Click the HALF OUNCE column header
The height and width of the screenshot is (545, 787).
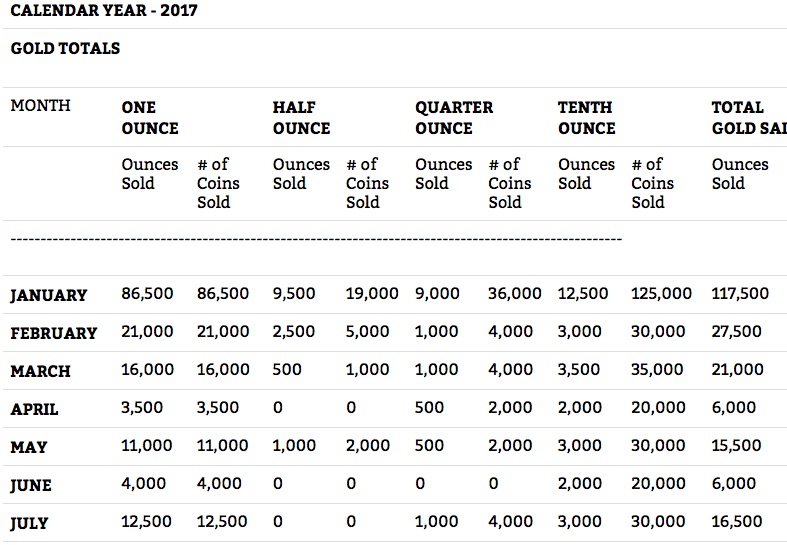(x=301, y=117)
